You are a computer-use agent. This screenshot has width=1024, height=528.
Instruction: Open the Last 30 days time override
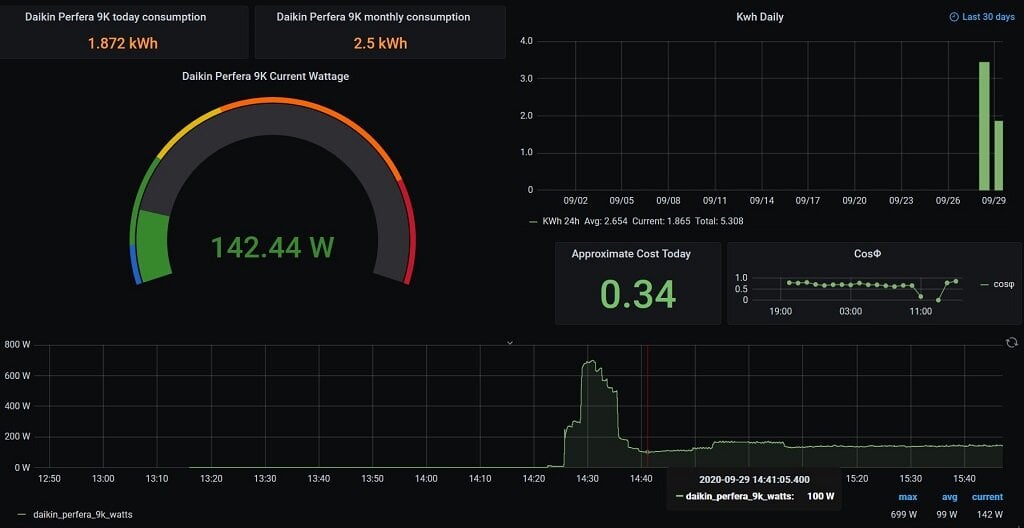[x=982, y=17]
